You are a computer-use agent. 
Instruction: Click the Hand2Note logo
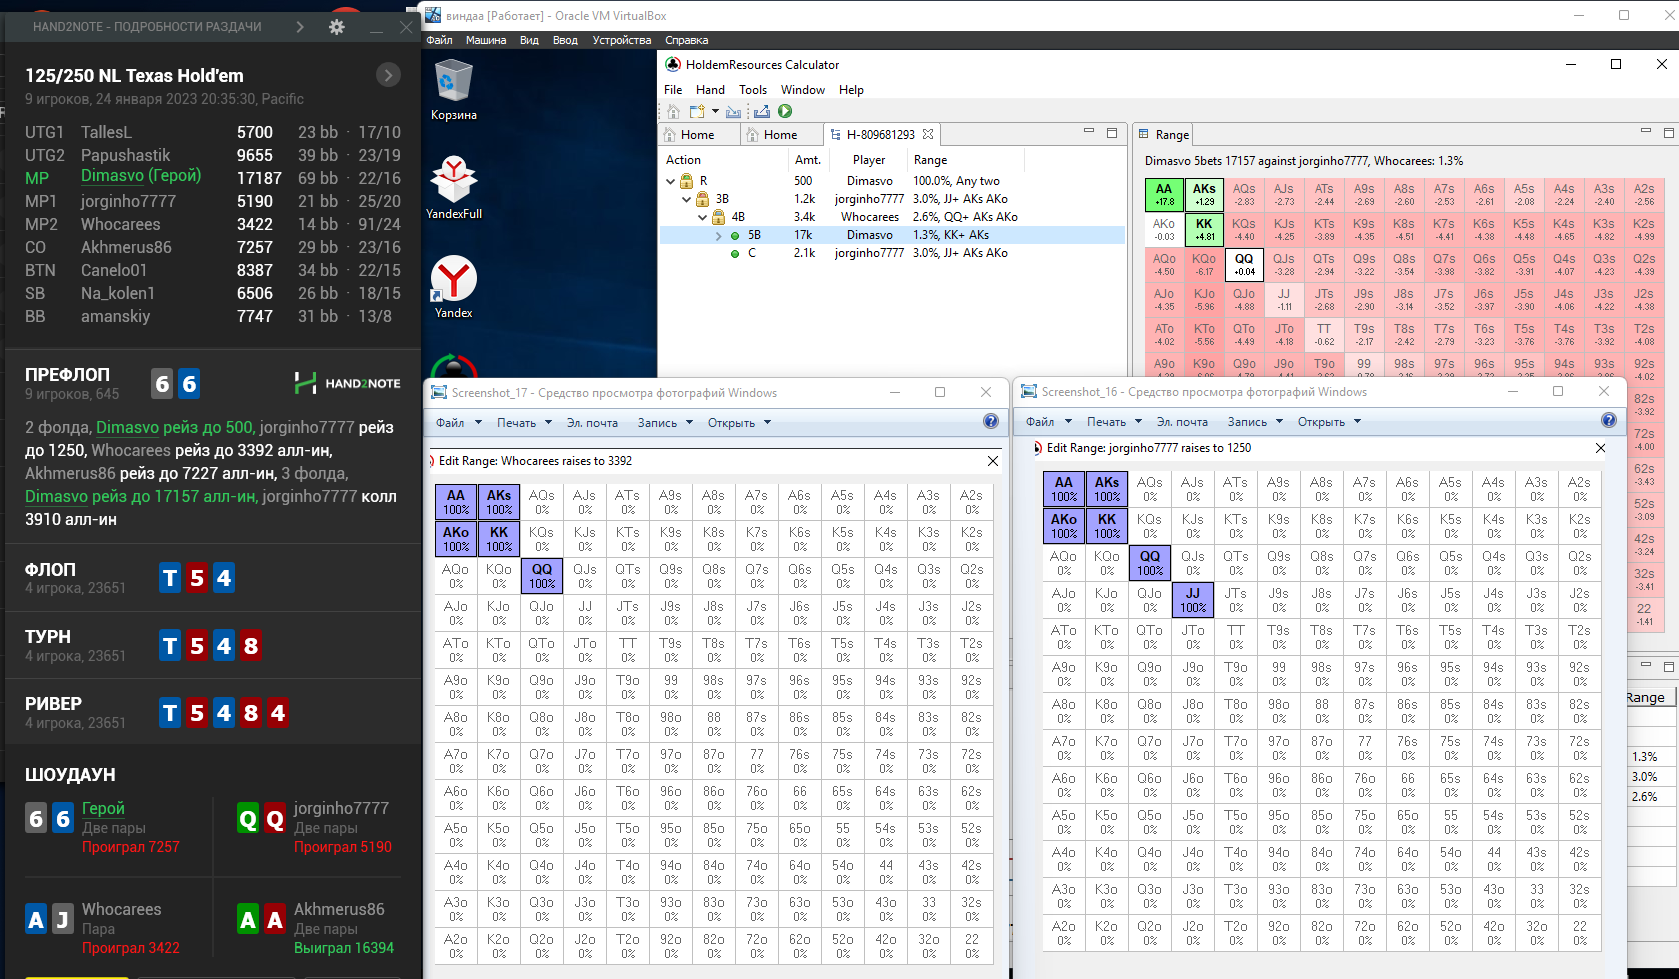(x=347, y=383)
